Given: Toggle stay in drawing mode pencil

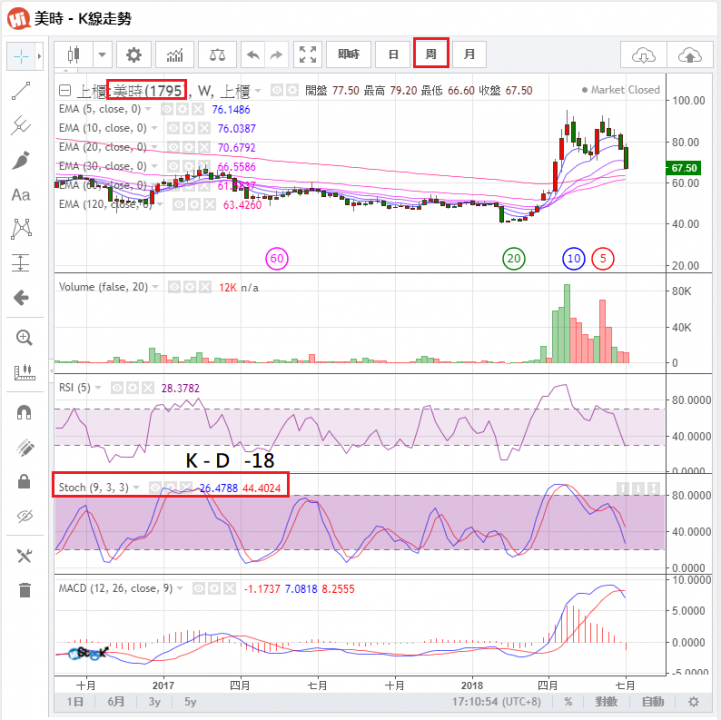Looking at the screenshot, I should pyautogui.click(x=24, y=447).
